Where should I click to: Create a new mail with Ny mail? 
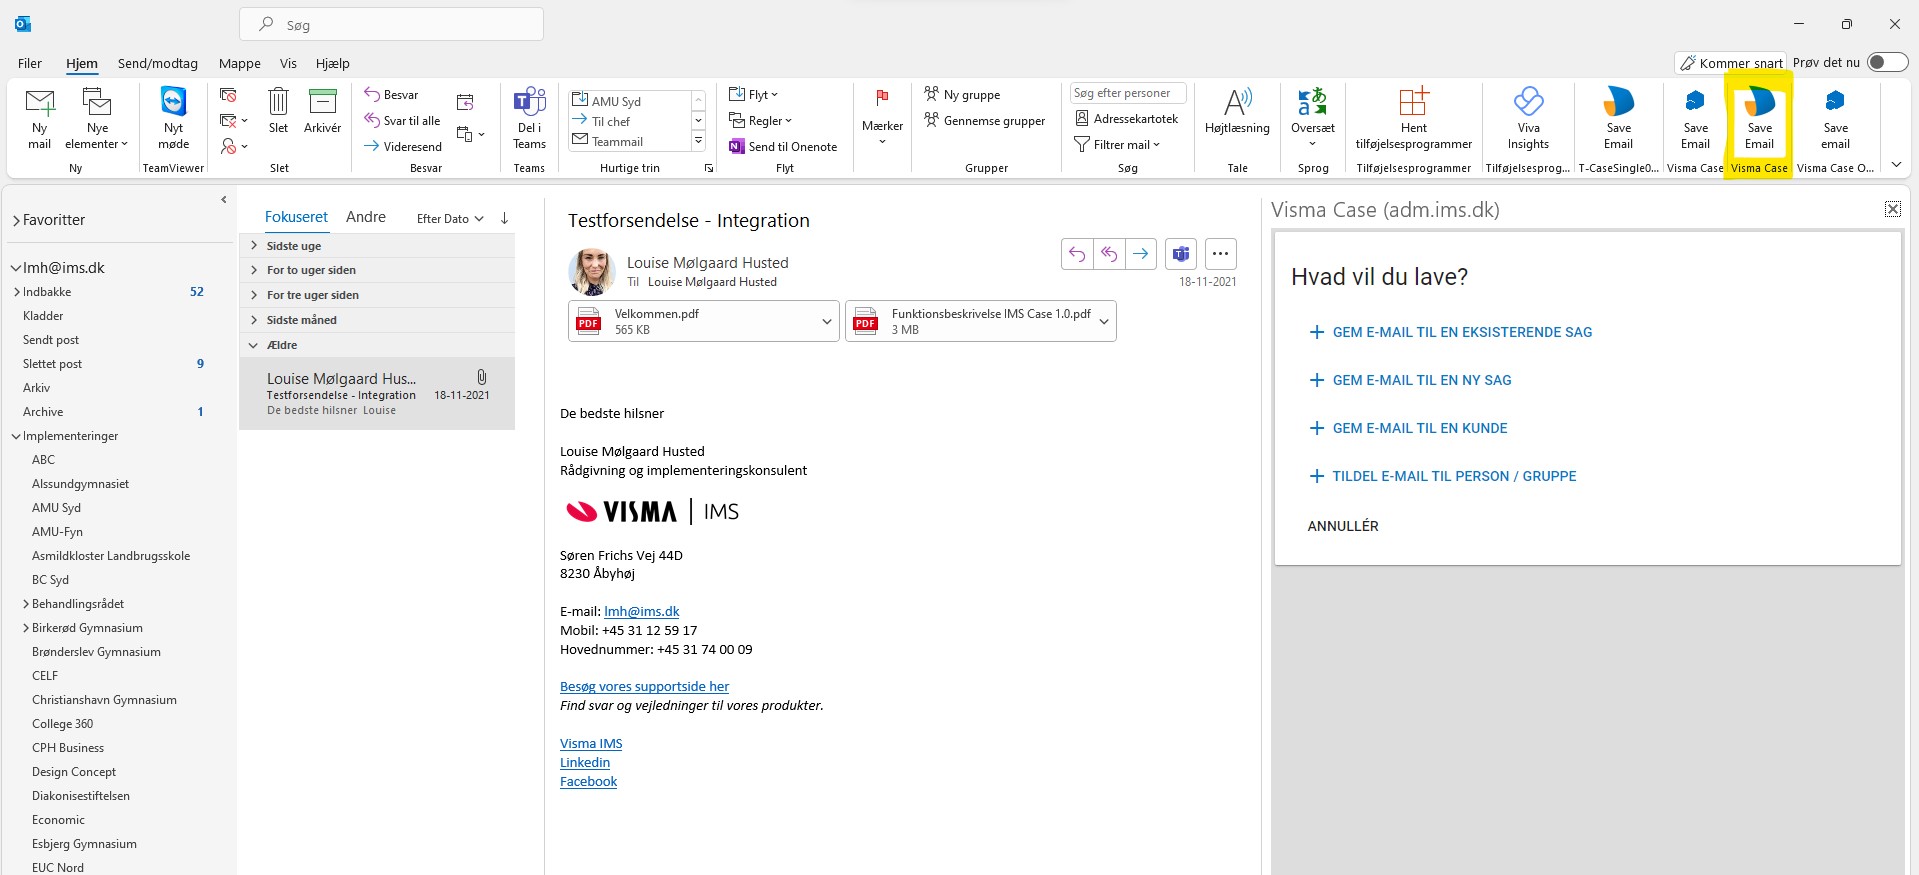pyautogui.click(x=39, y=118)
